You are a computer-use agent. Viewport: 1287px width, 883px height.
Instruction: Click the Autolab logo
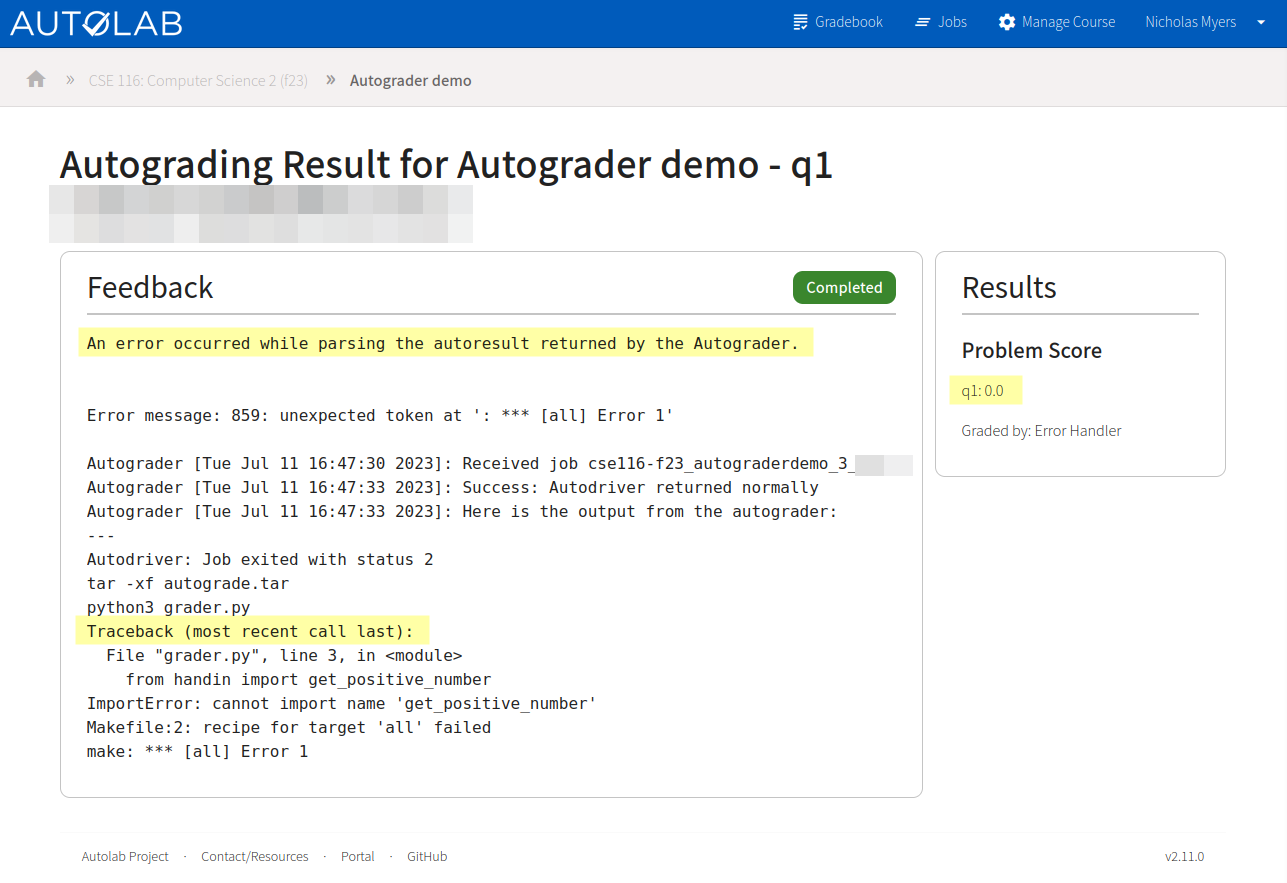[x=96, y=22]
